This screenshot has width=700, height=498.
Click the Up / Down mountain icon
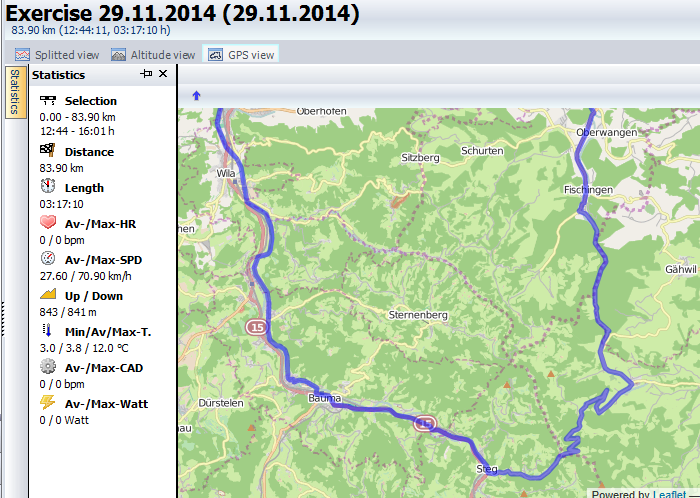[x=48, y=295]
